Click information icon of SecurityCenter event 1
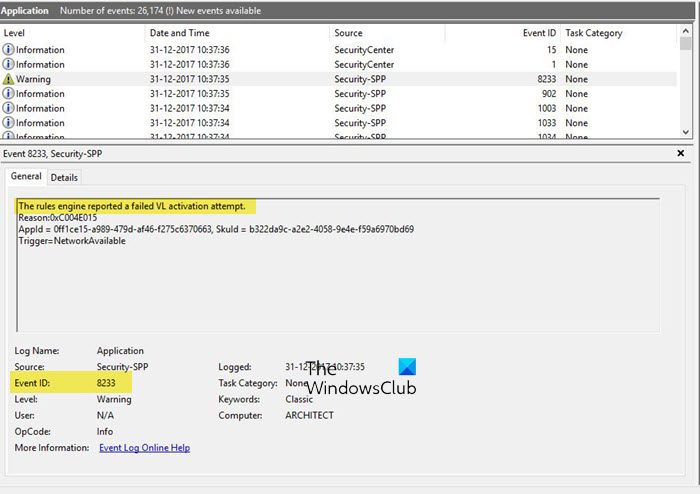Viewport: 700px width, 494px height. pyautogui.click(x=8, y=64)
